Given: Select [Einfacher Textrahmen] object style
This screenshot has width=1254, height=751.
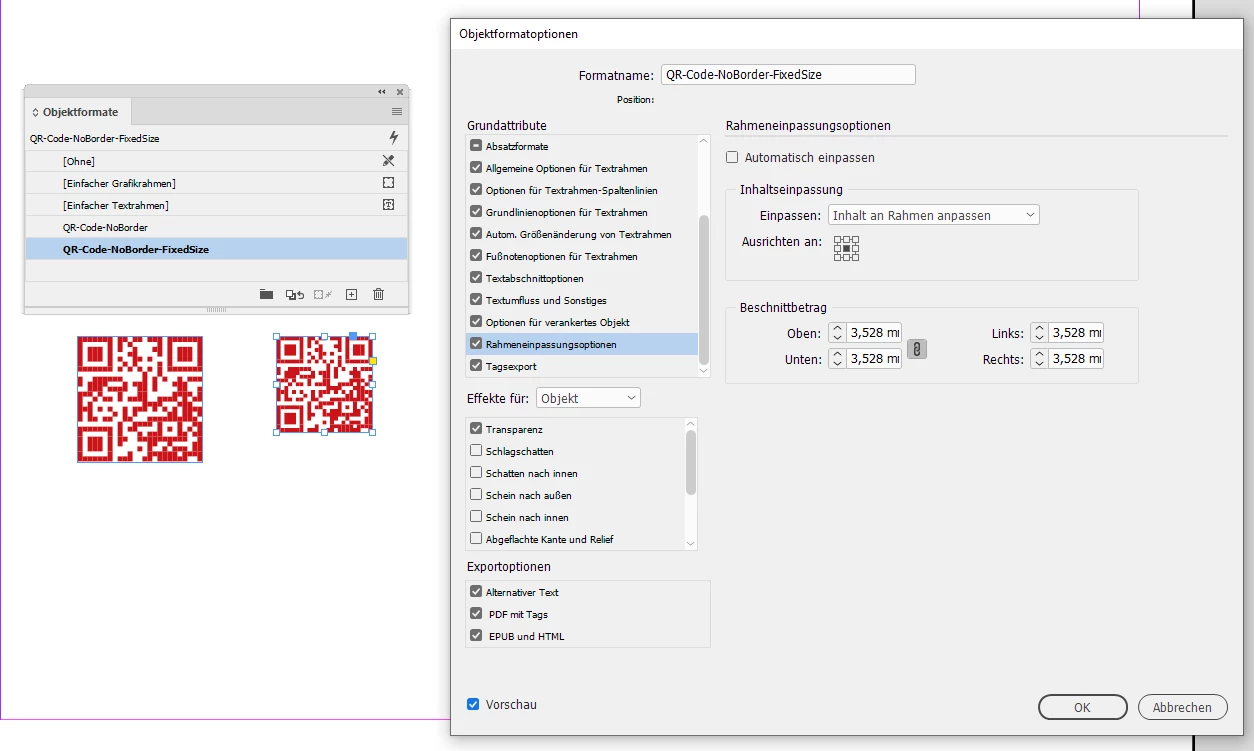Looking at the screenshot, I should (216, 205).
